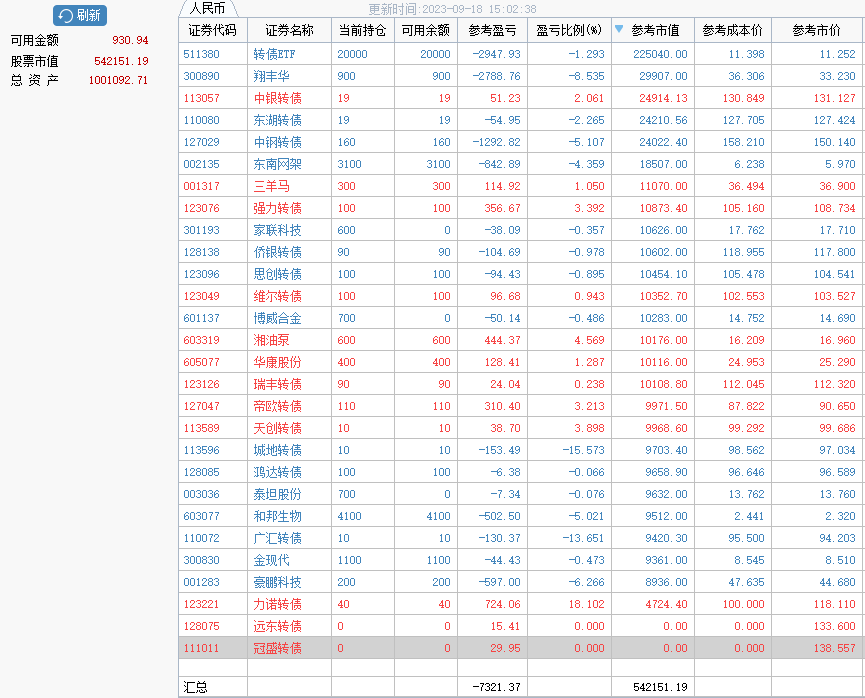
Task: Select the 转债ETF row name
Action: 274,54
